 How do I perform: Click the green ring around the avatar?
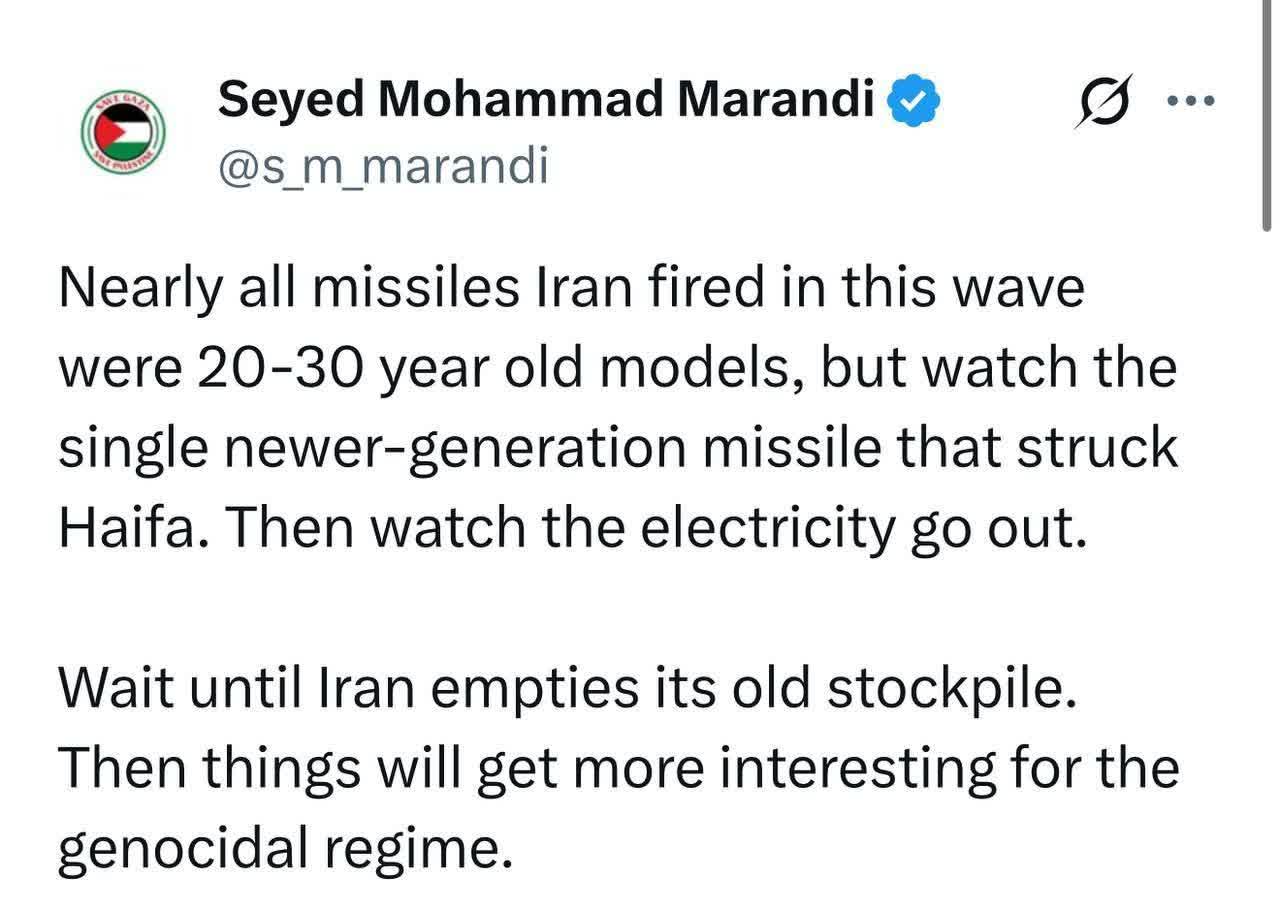124,94
